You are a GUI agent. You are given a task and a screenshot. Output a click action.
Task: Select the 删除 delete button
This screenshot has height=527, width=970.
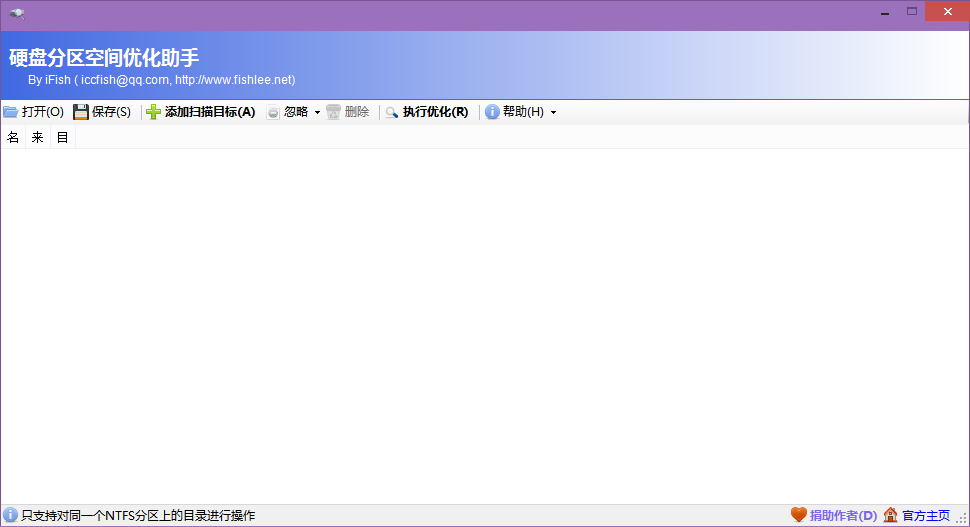click(x=348, y=112)
